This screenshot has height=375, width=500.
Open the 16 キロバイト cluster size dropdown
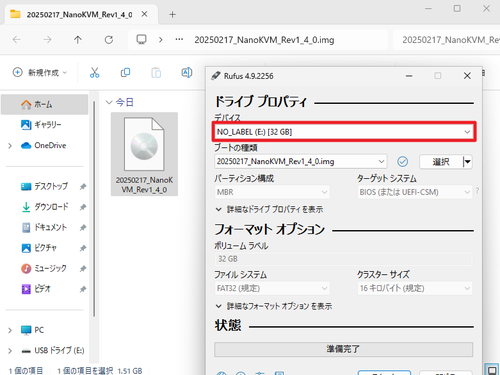pyautogui.click(x=414, y=288)
